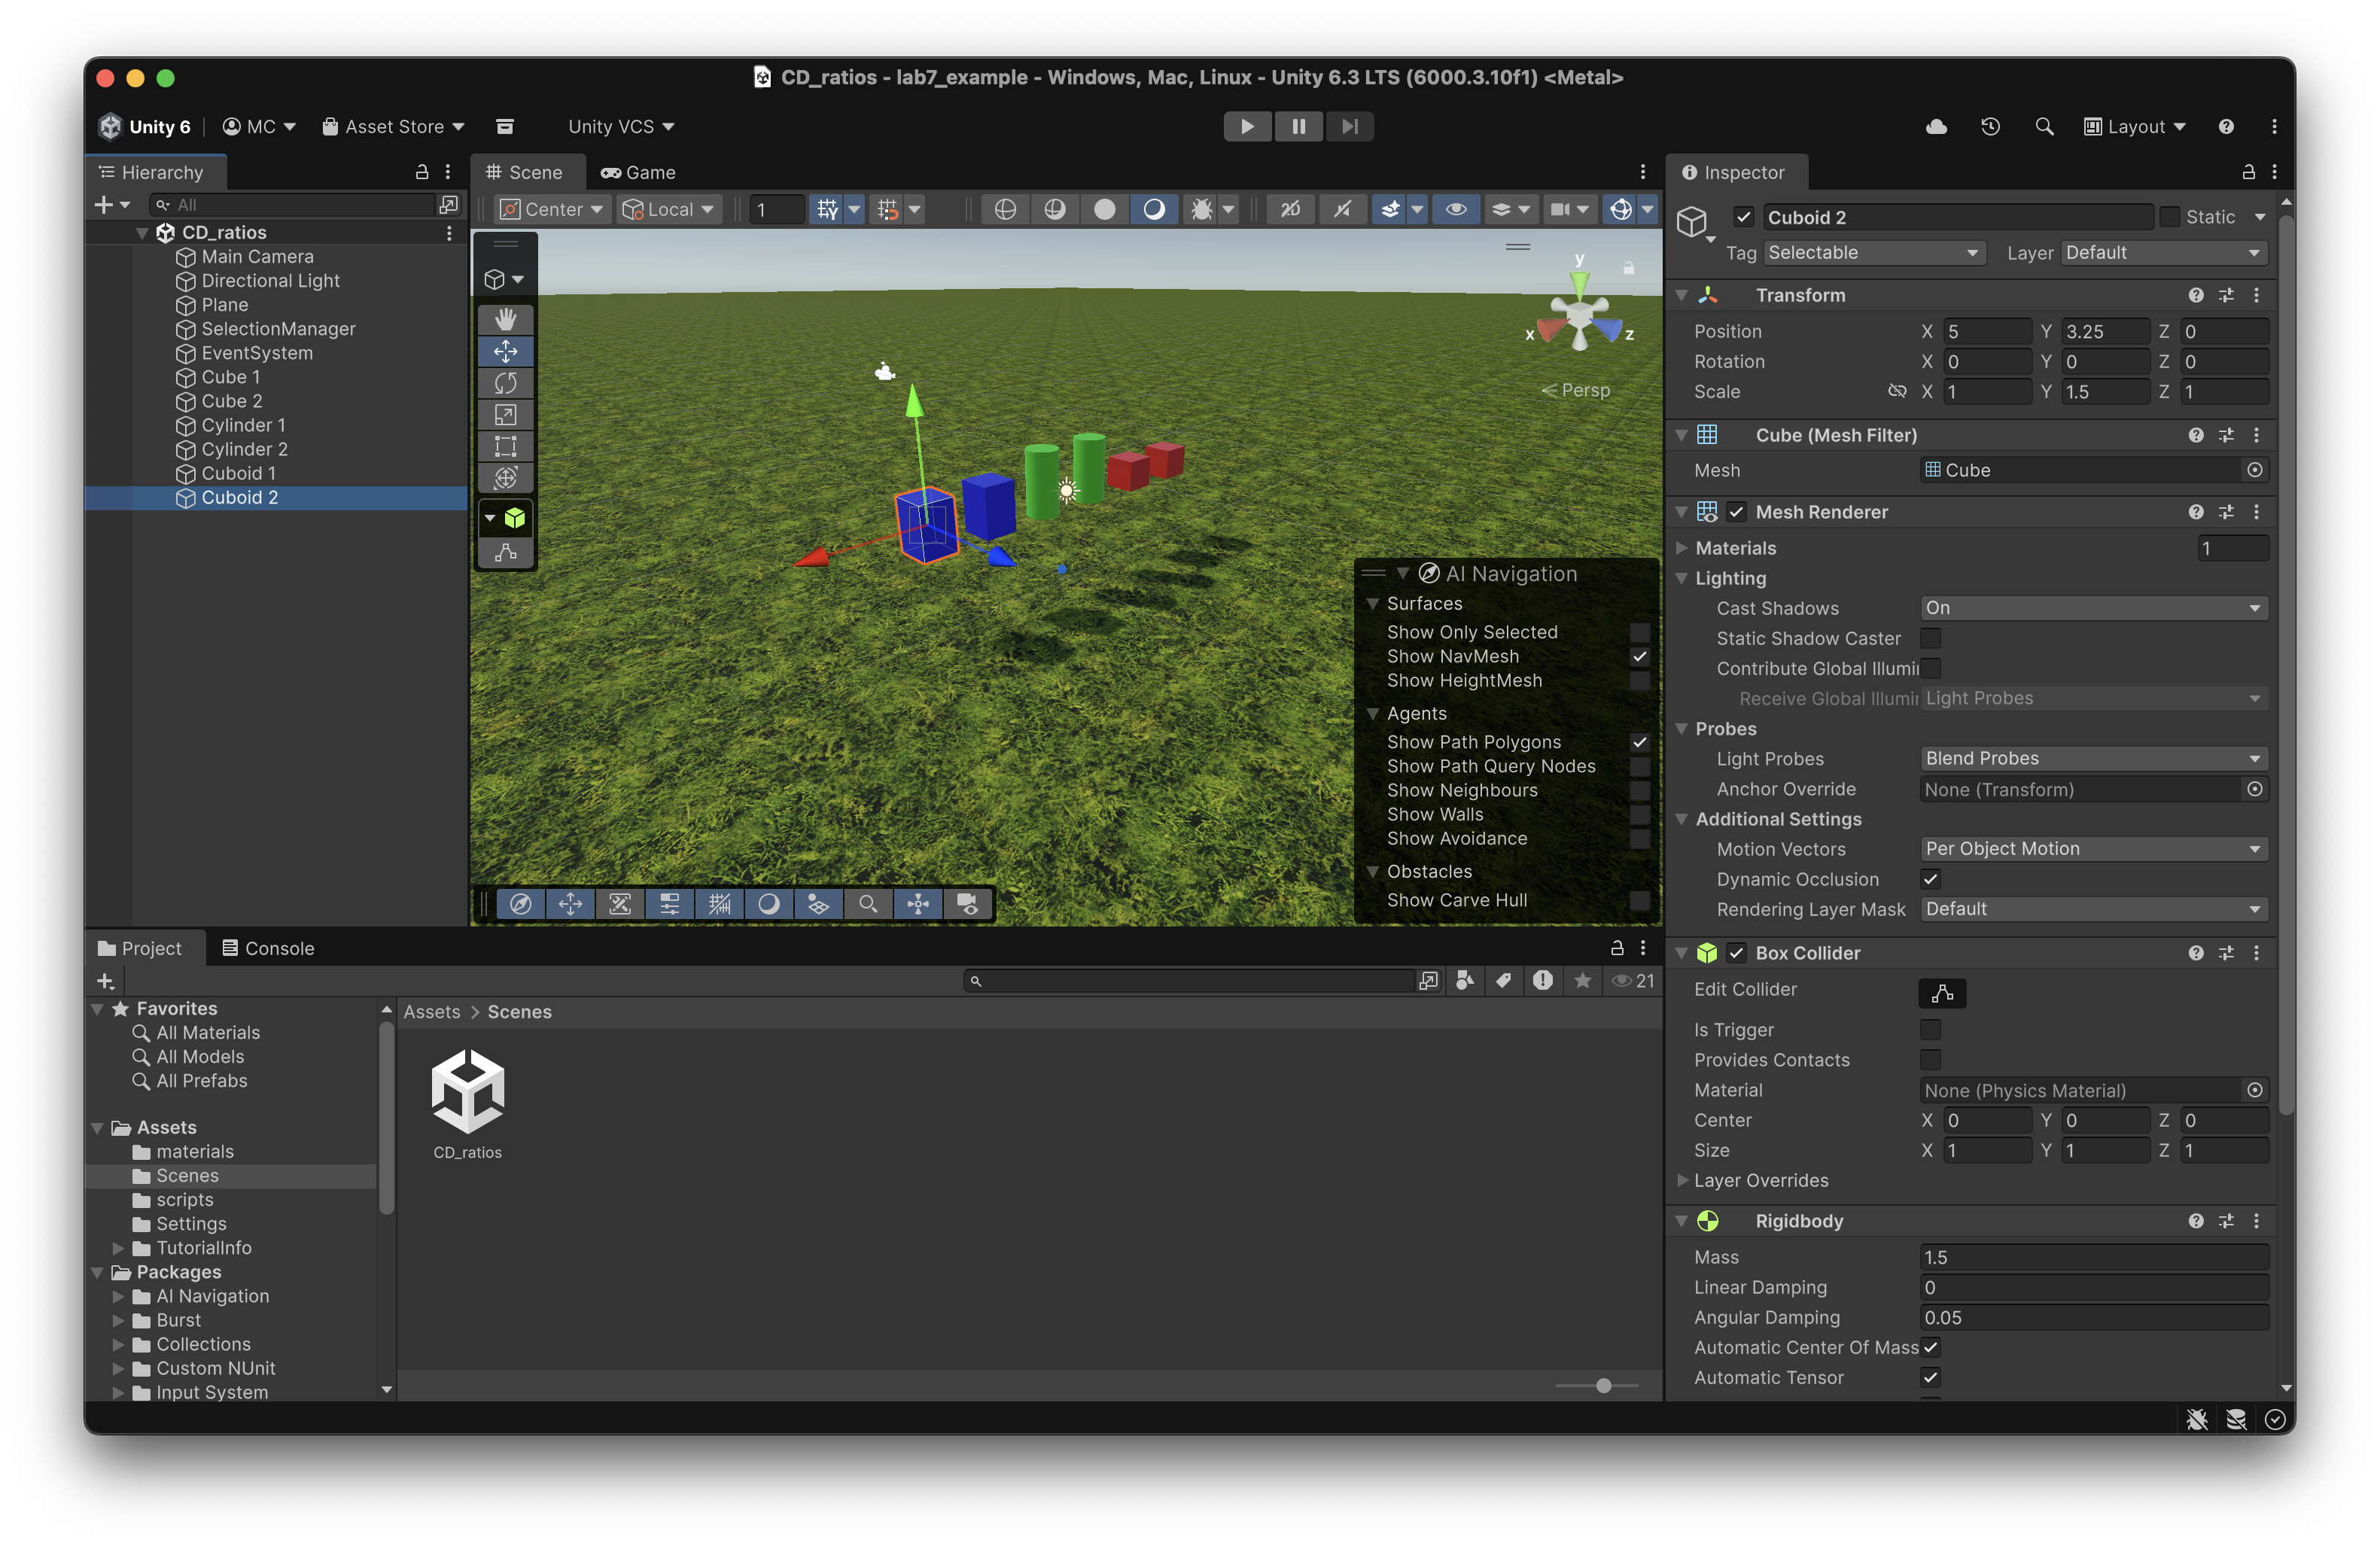Enable the Is Trigger checkbox

(1930, 1029)
